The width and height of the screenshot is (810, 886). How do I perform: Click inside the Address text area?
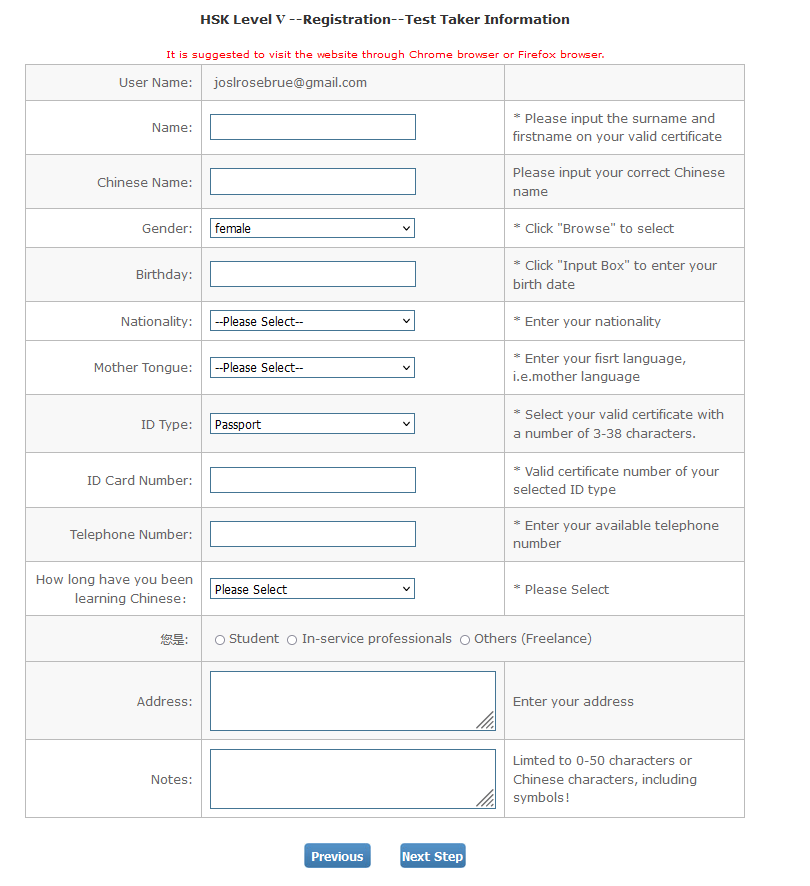pos(353,701)
